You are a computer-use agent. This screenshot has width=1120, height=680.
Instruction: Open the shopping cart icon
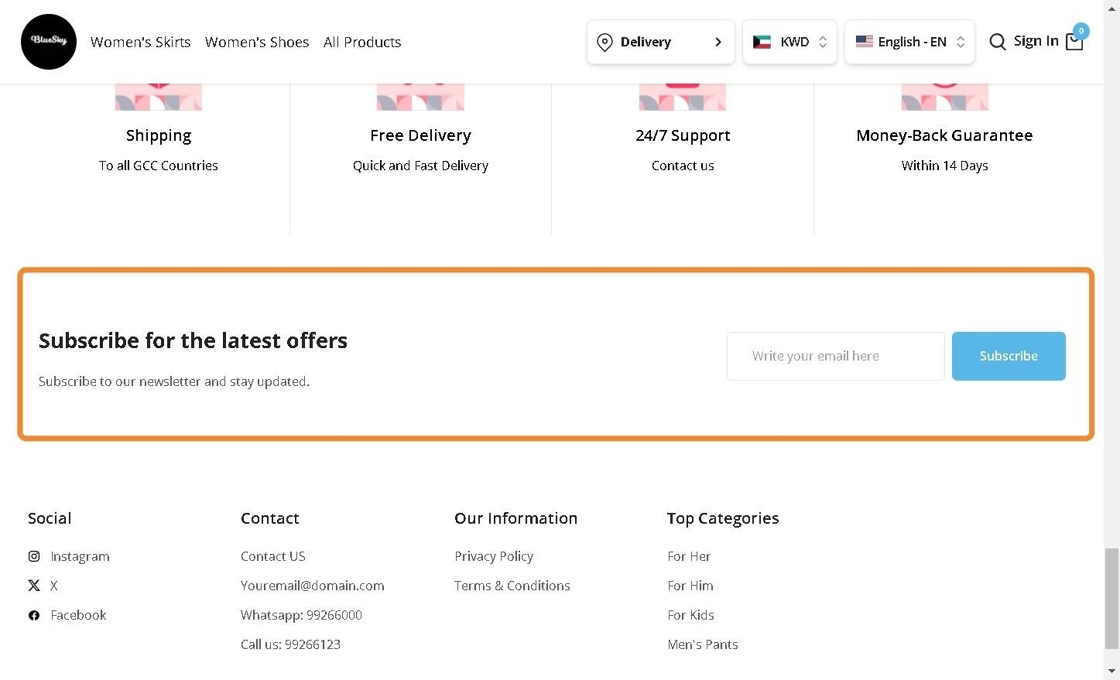1074,42
